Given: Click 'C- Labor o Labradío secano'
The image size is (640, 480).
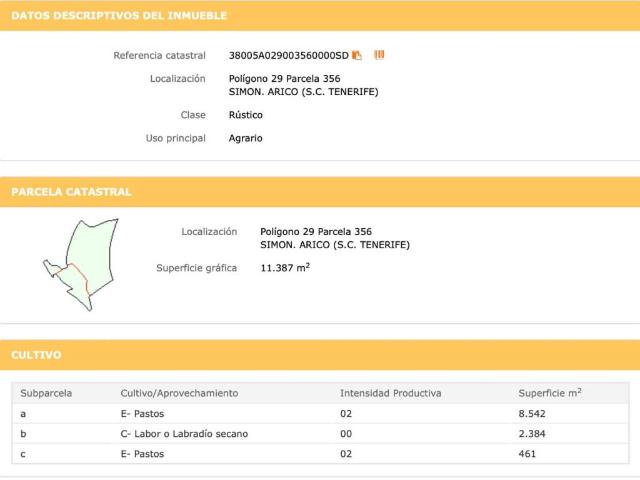Looking at the screenshot, I should pos(184,434).
